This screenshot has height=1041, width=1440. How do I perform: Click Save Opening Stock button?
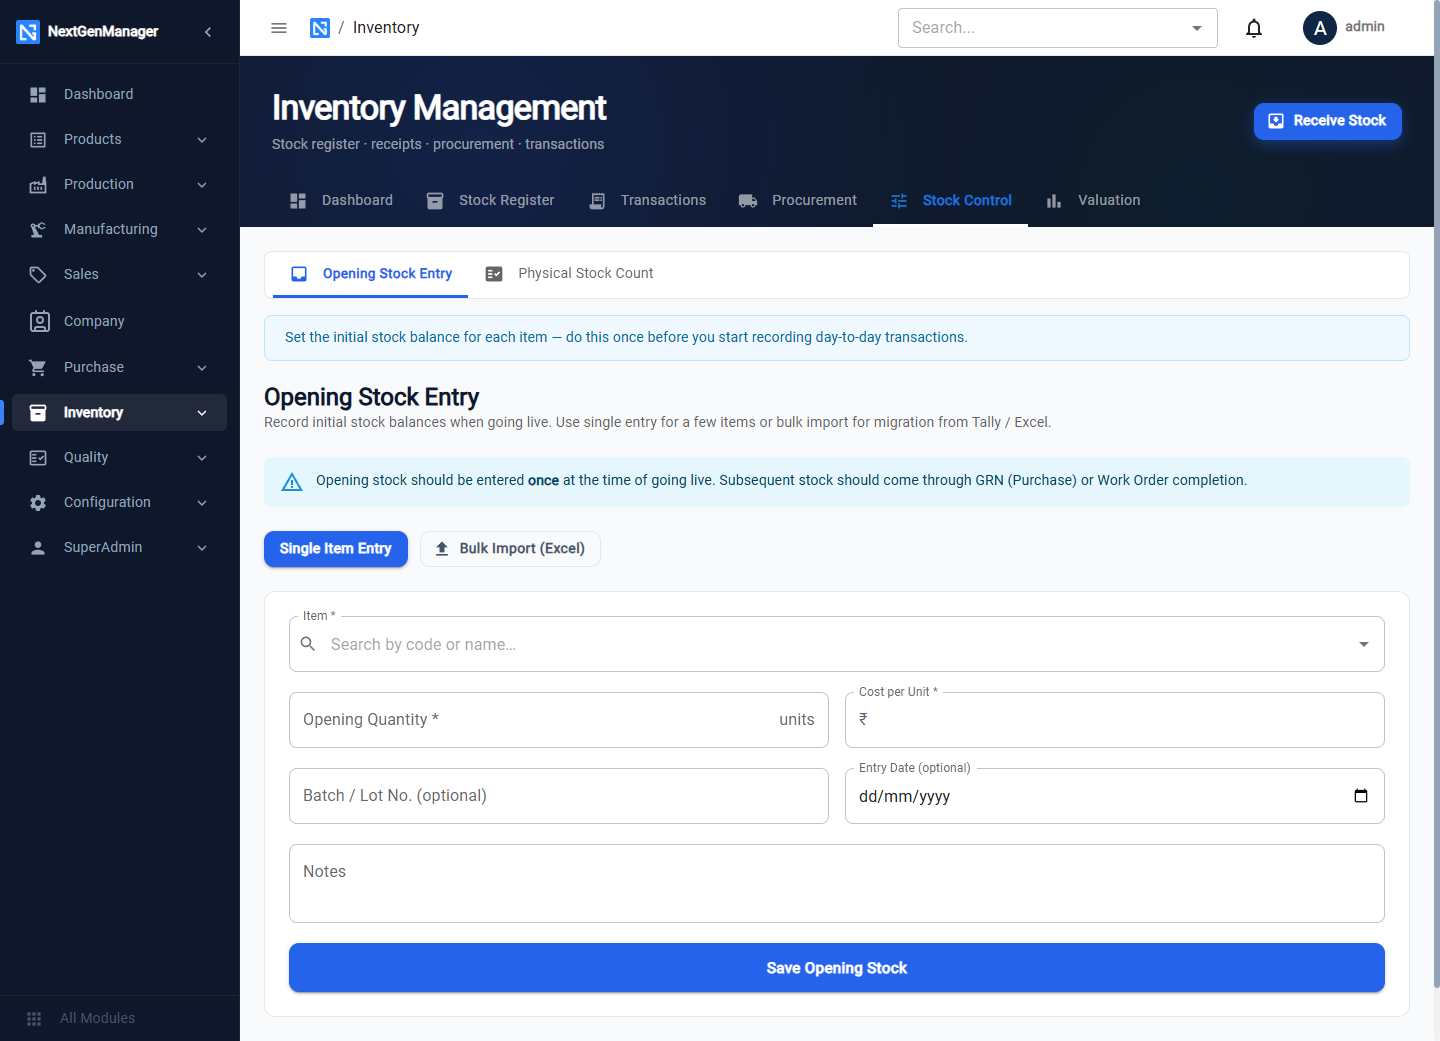[x=837, y=968]
